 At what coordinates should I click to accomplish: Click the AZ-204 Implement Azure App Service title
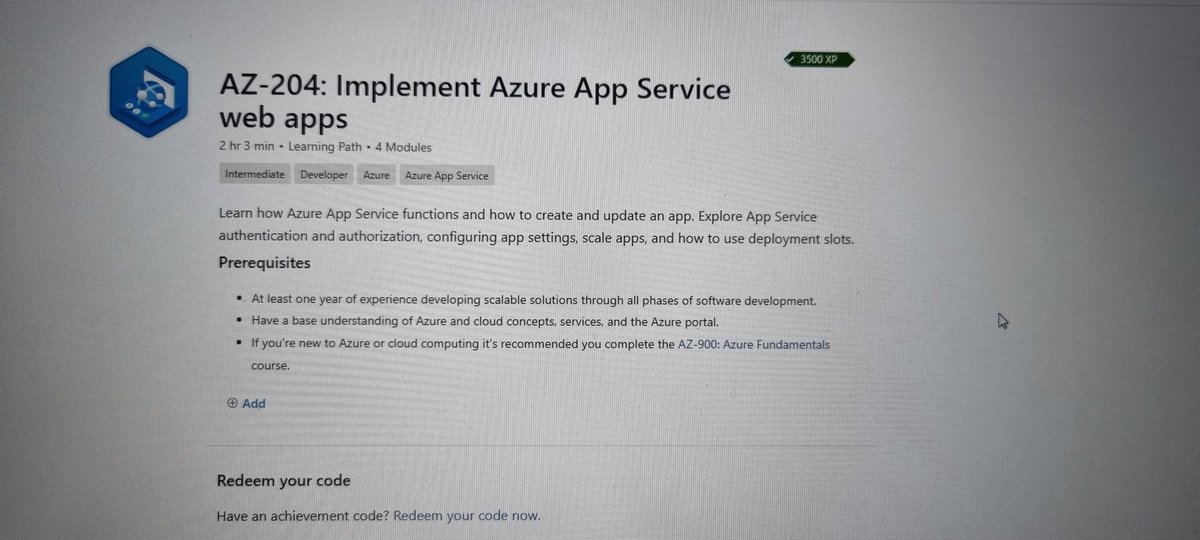coord(475,102)
